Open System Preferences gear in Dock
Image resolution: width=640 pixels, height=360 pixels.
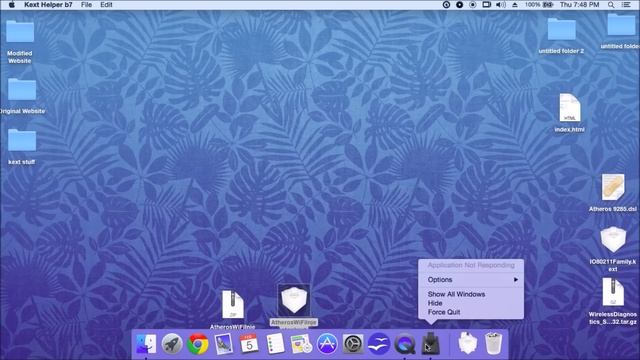pos(353,344)
